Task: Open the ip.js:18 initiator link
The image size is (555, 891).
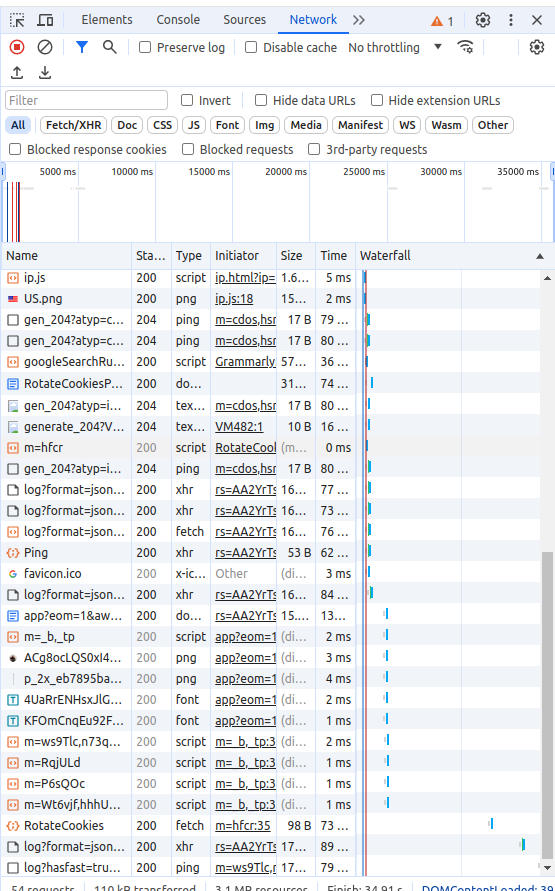Action: (x=234, y=299)
